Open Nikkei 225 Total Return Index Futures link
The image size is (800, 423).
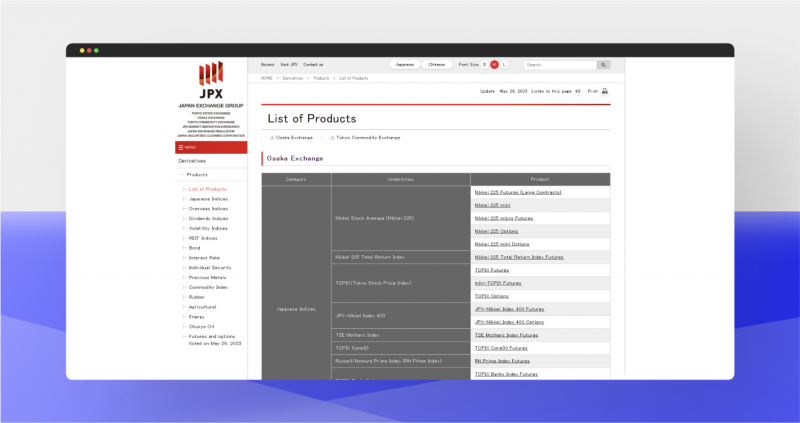tap(519, 257)
